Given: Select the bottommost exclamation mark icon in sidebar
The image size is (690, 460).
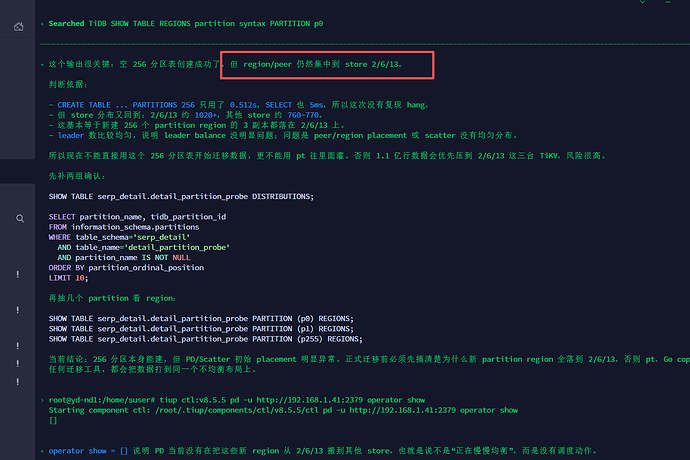Looking at the screenshot, I should [18, 382].
